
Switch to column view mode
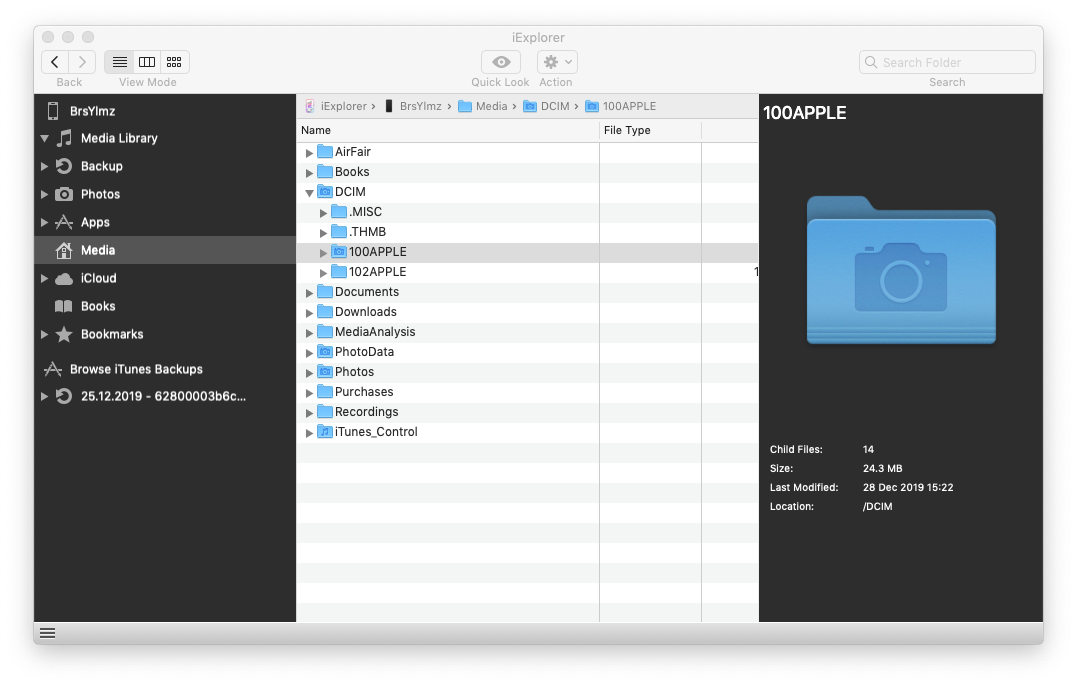click(147, 62)
